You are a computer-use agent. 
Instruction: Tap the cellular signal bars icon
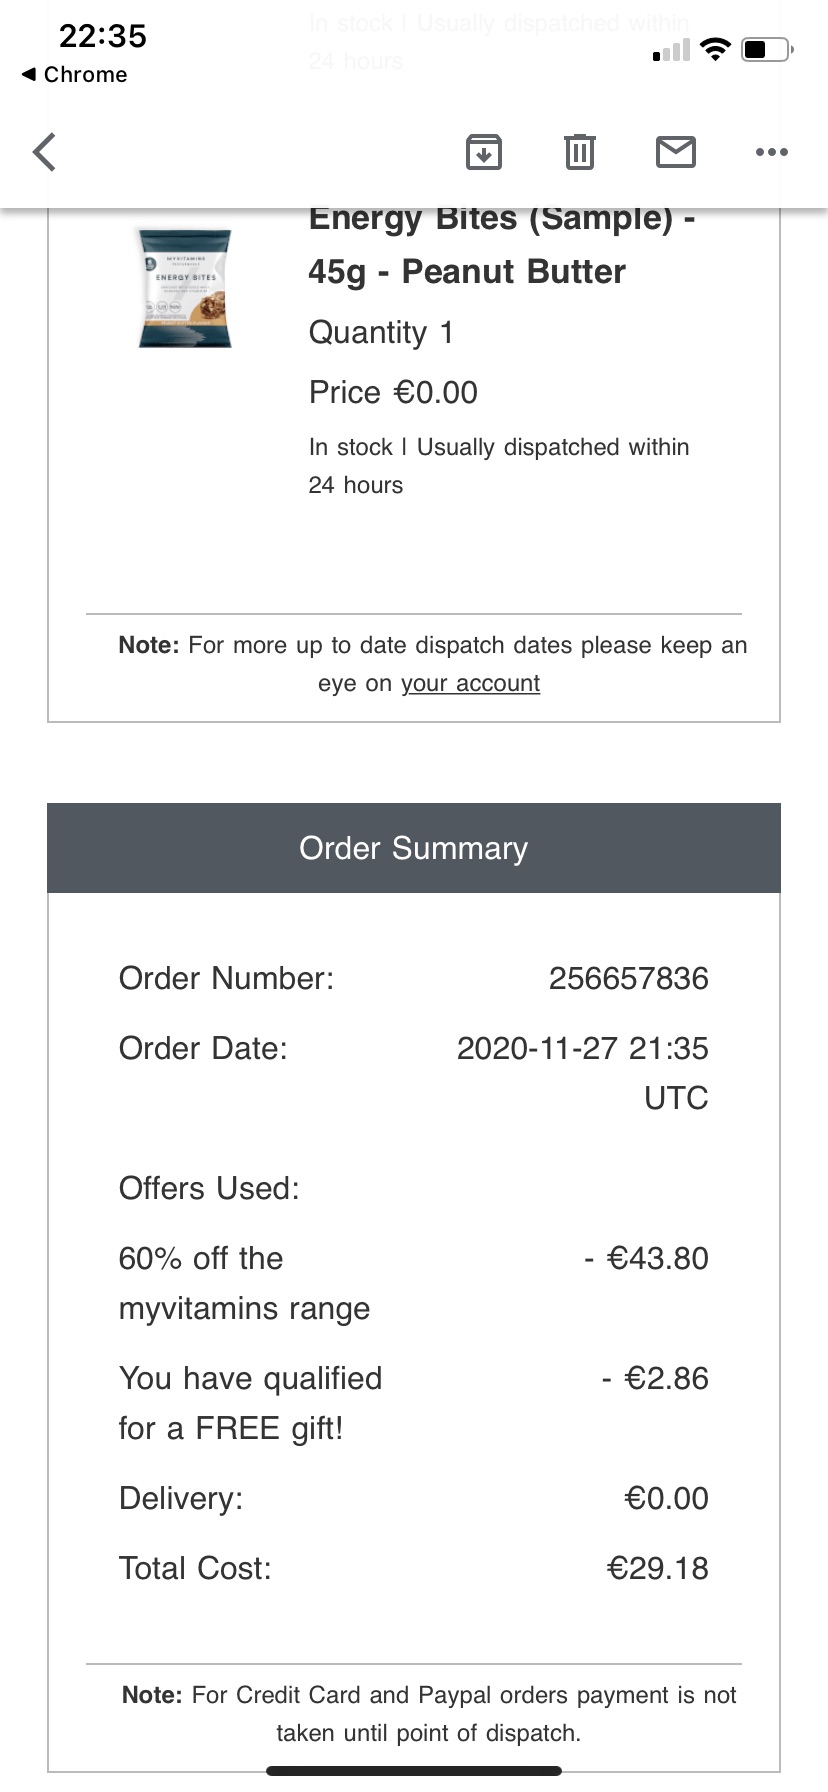[671, 50]
